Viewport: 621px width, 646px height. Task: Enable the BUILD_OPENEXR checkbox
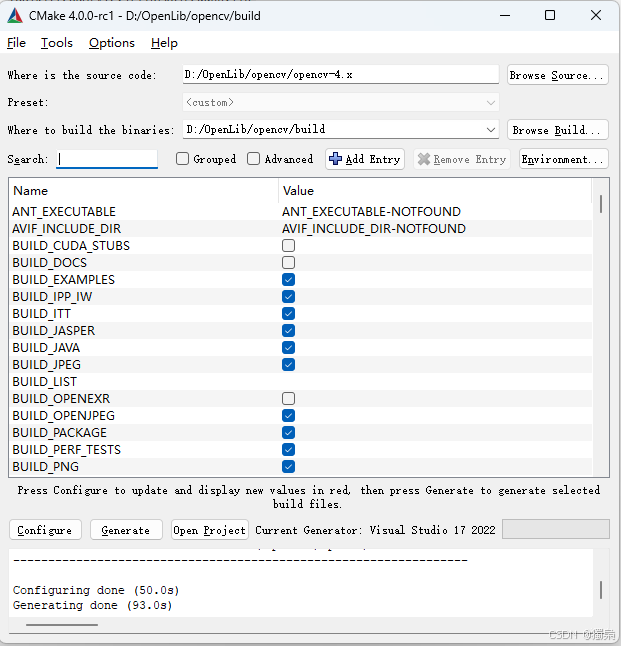click(288, 398)
